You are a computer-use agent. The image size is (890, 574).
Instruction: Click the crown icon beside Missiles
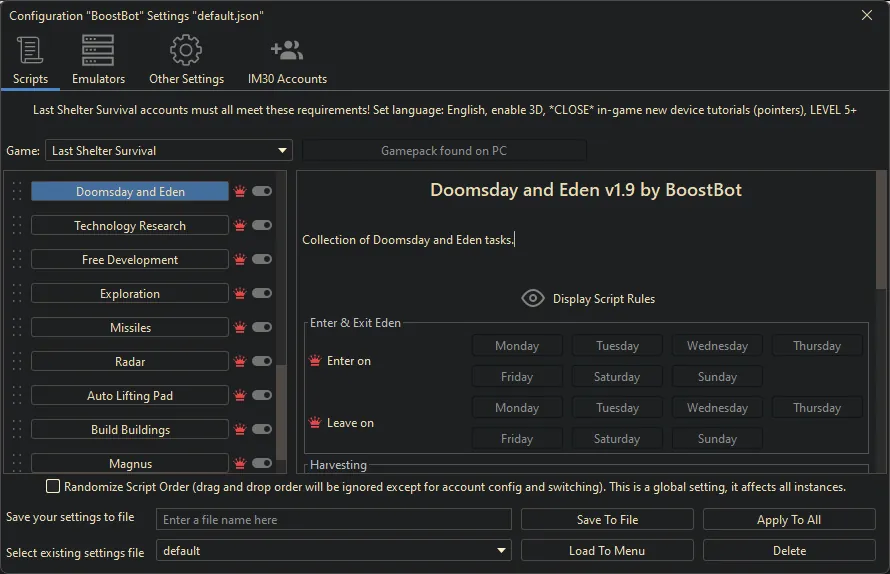(x=240, y=328)
